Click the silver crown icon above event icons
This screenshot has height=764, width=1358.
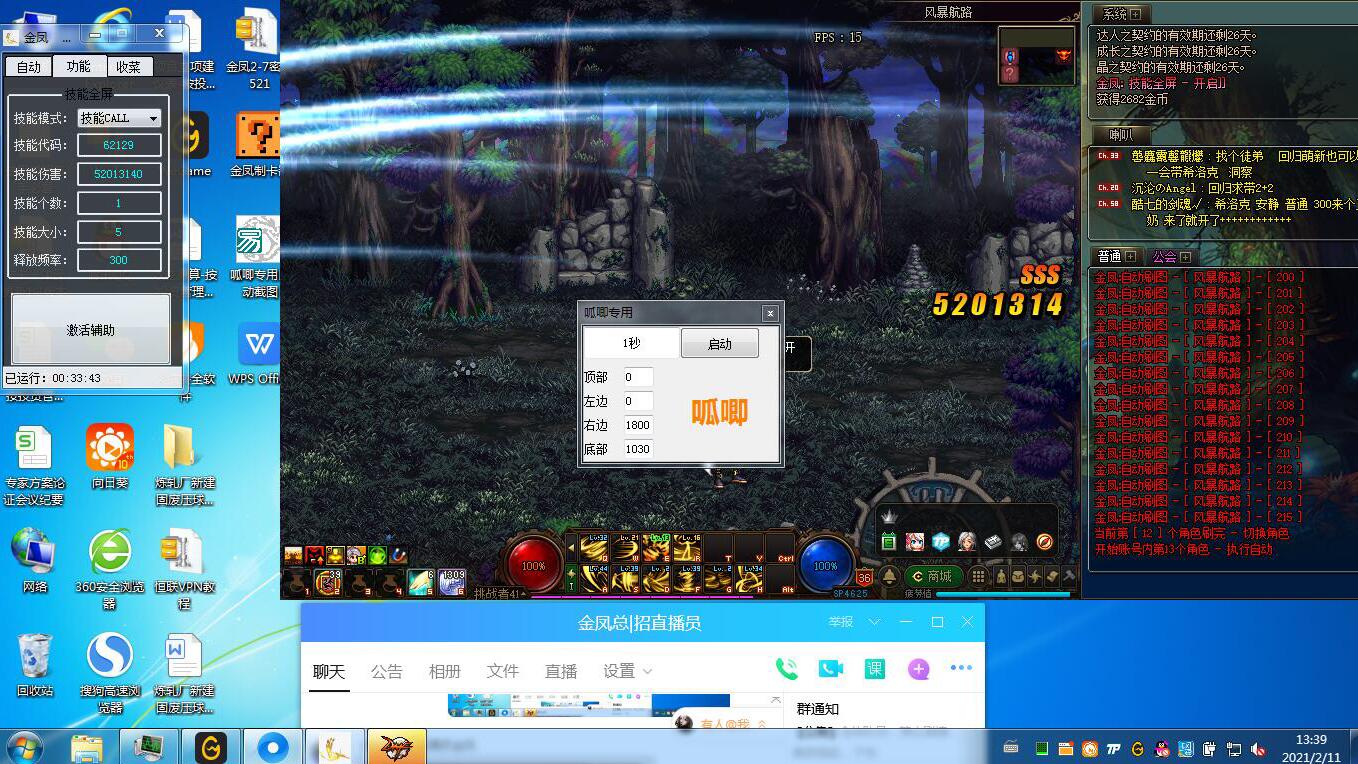point(889,517)
